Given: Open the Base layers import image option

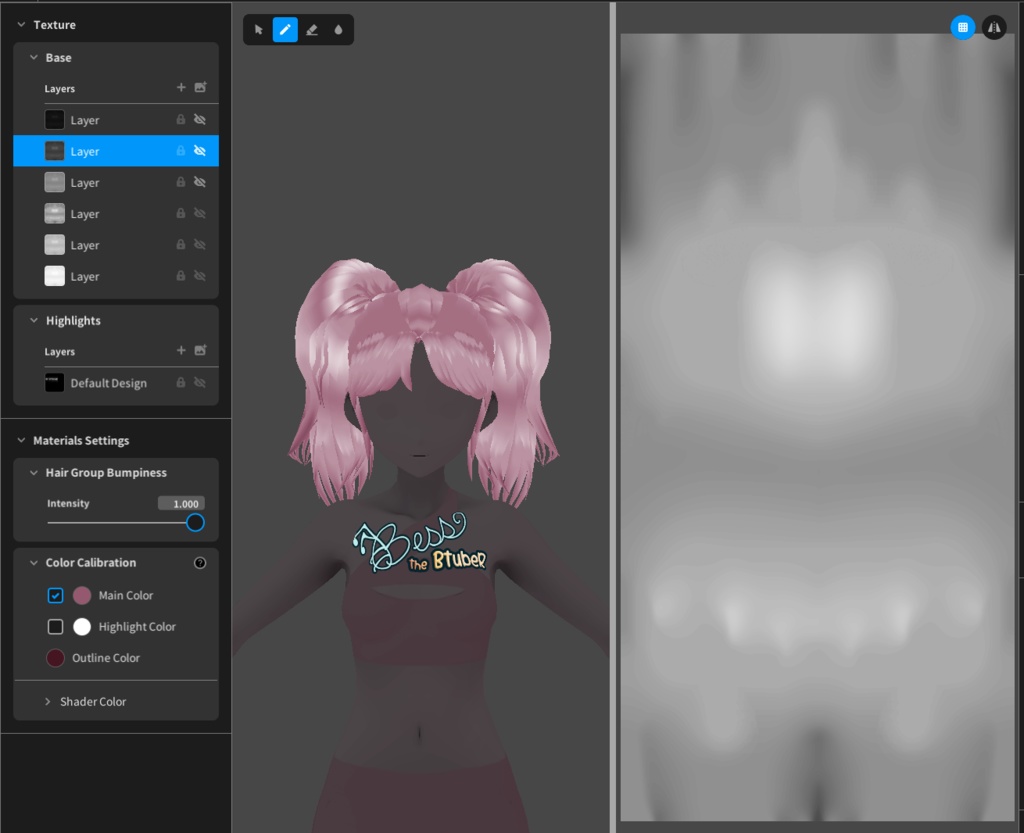Looking at the screenshot, I should (200, 88).
